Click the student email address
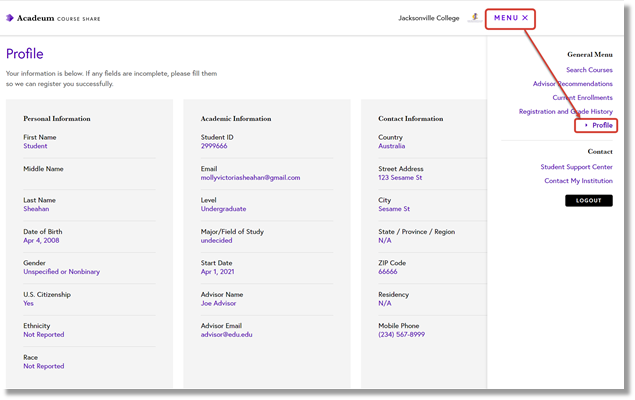Viewport: 635px width, 400px height. pyautogui.click(x=250, y=178)
